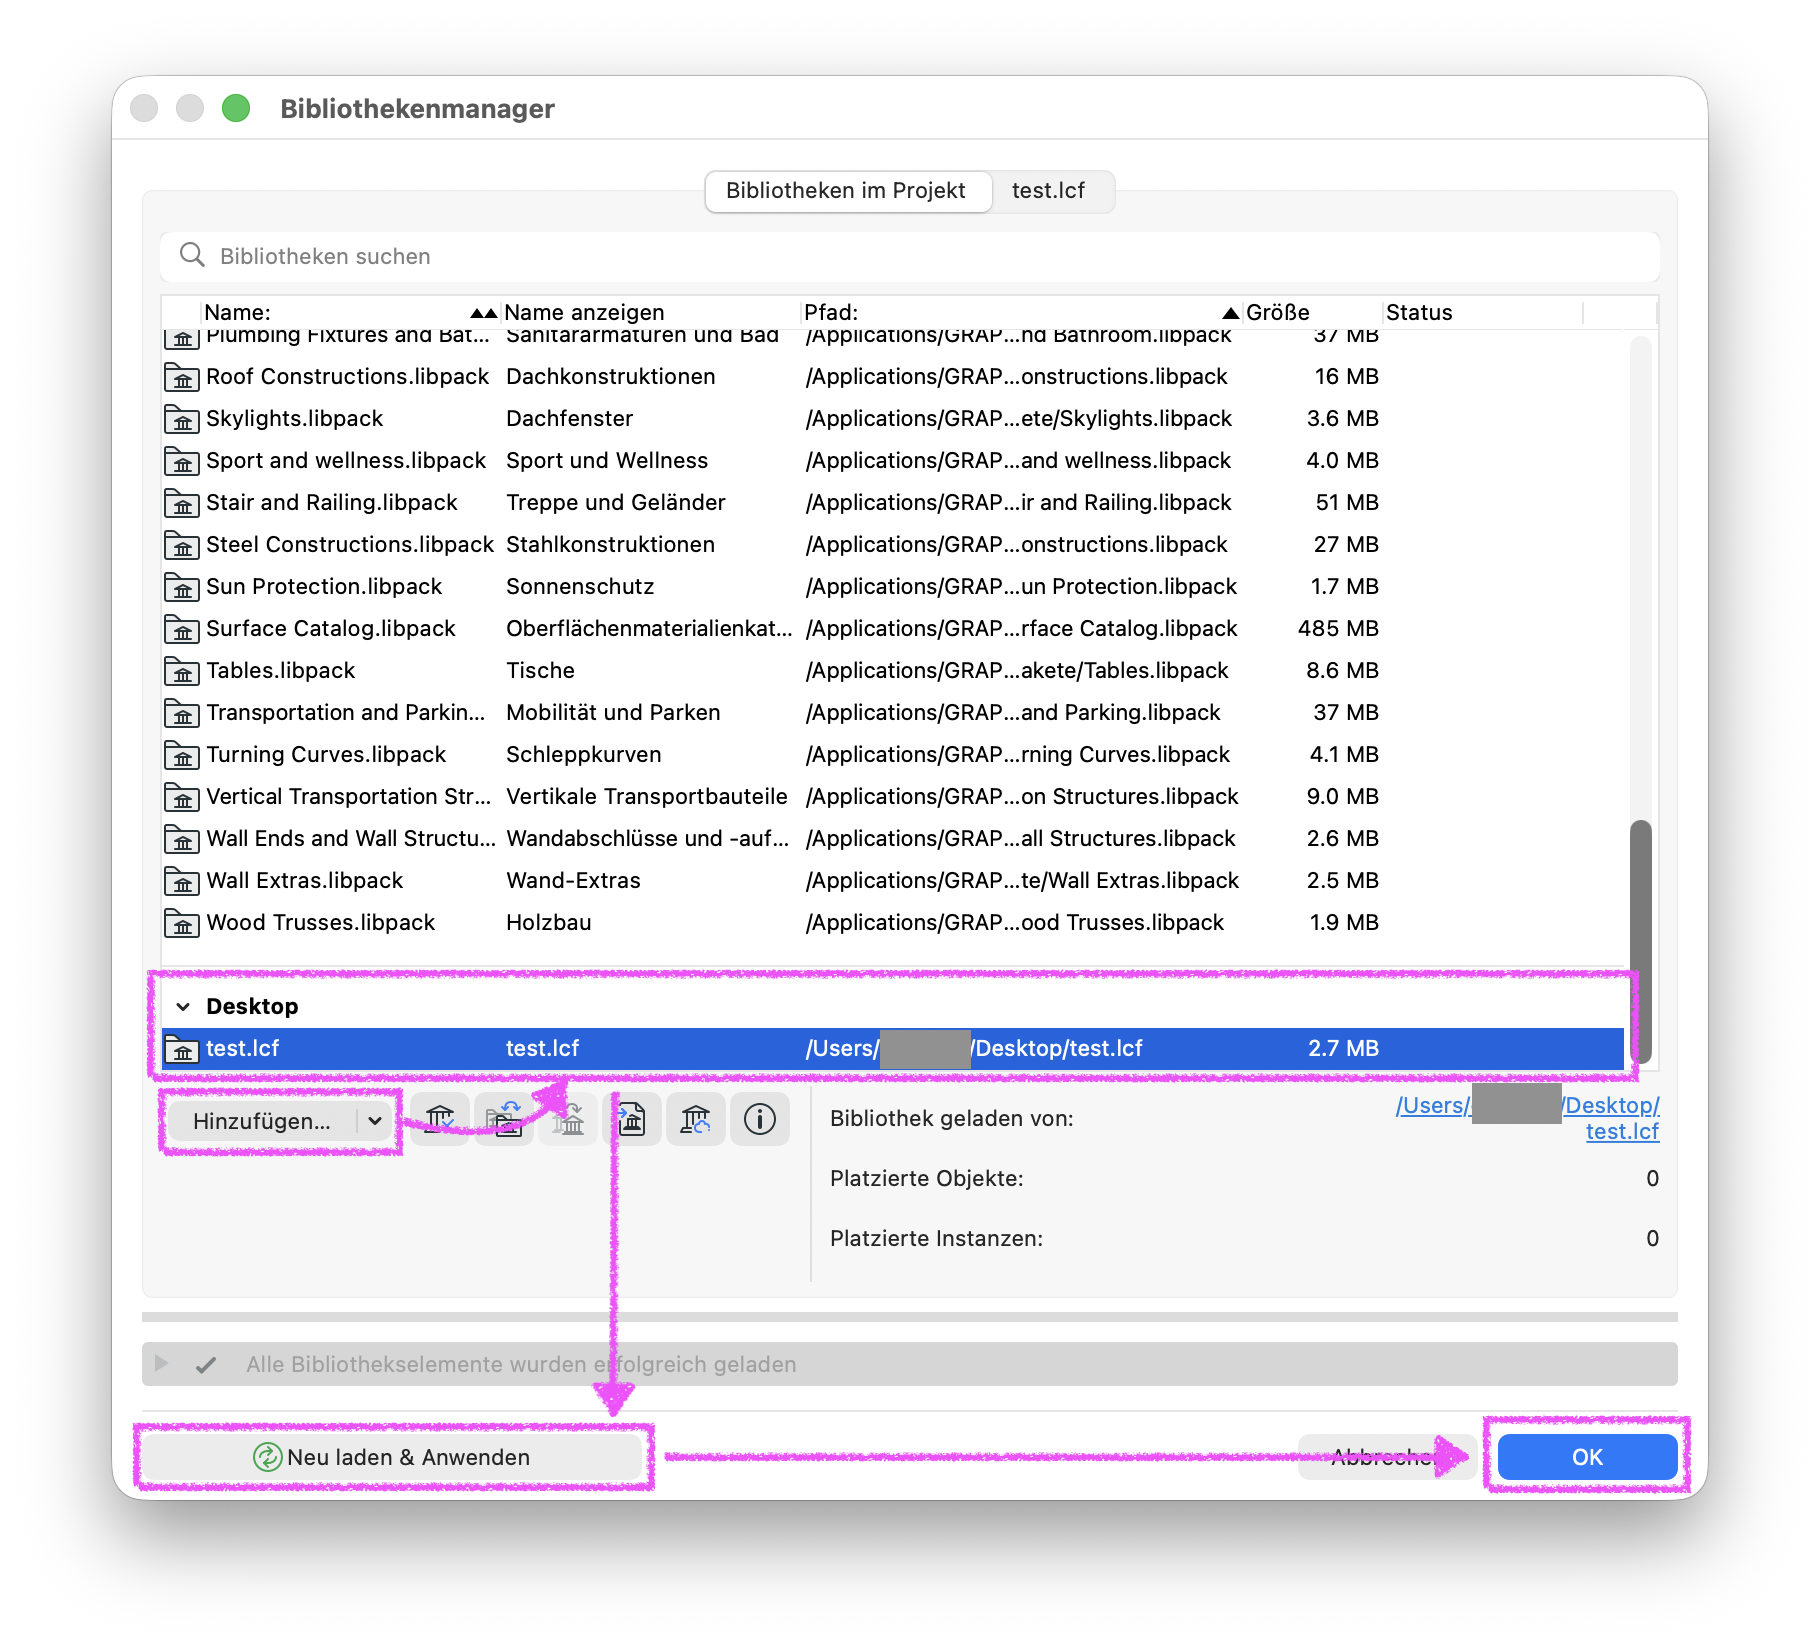Click Neu laden & Anwenden button
This screenshot has height=1648, width=1820.
pyautogui.click(x=391, y=1457)
